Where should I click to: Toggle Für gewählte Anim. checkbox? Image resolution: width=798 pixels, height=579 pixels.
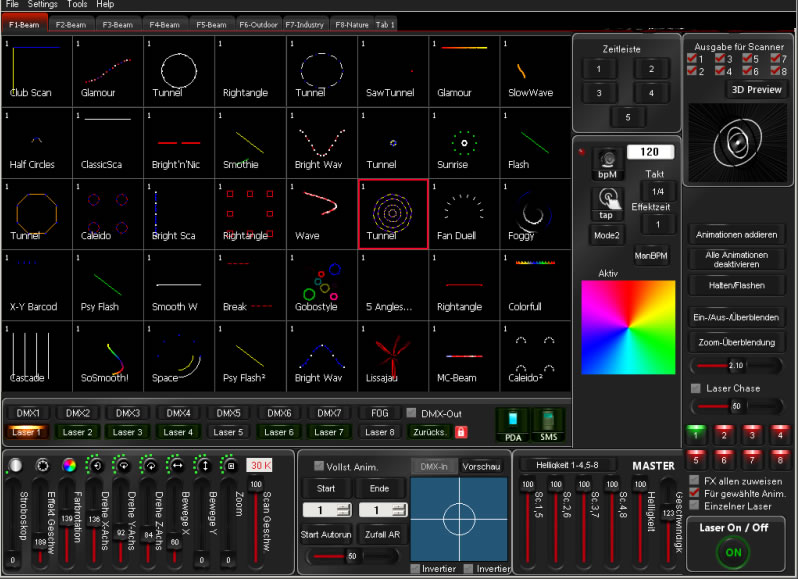click(x=694, y=493)
